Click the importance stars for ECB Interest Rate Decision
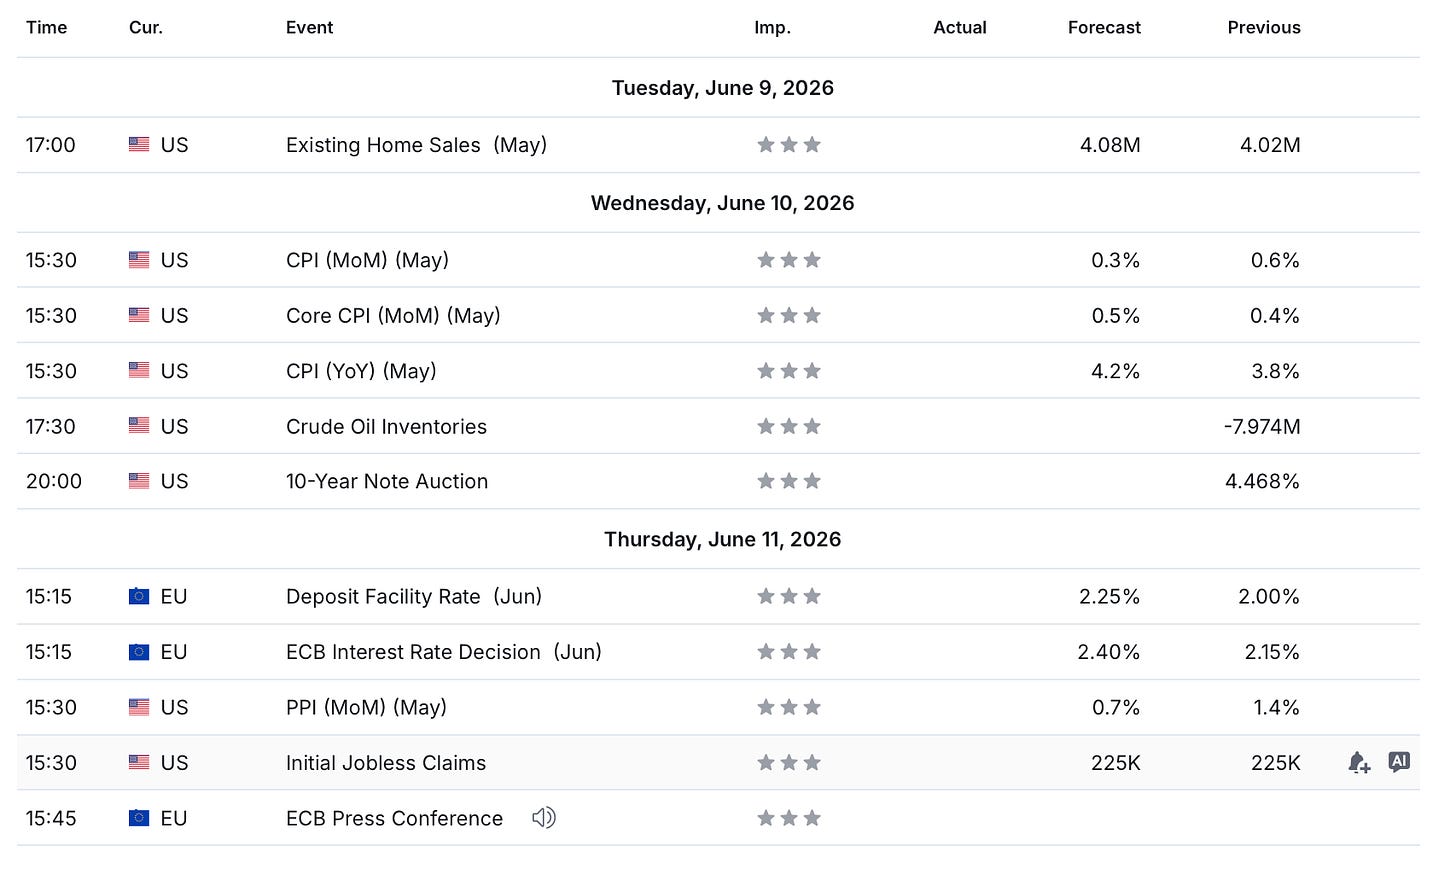 click(x=789, y=652)
